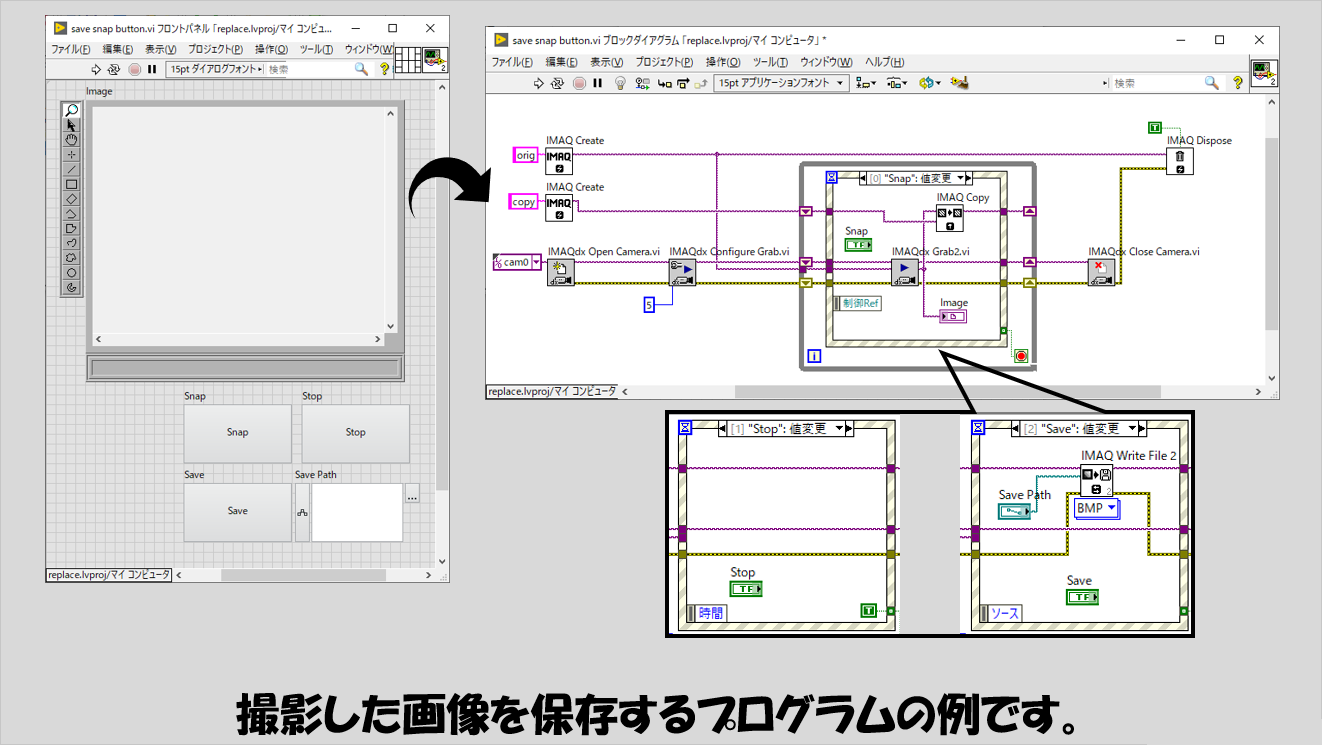Click the IMAQdx Close Camera.vi node
The height and width of the screenshot is (745, 1322).
click(x=1101, y=272)
